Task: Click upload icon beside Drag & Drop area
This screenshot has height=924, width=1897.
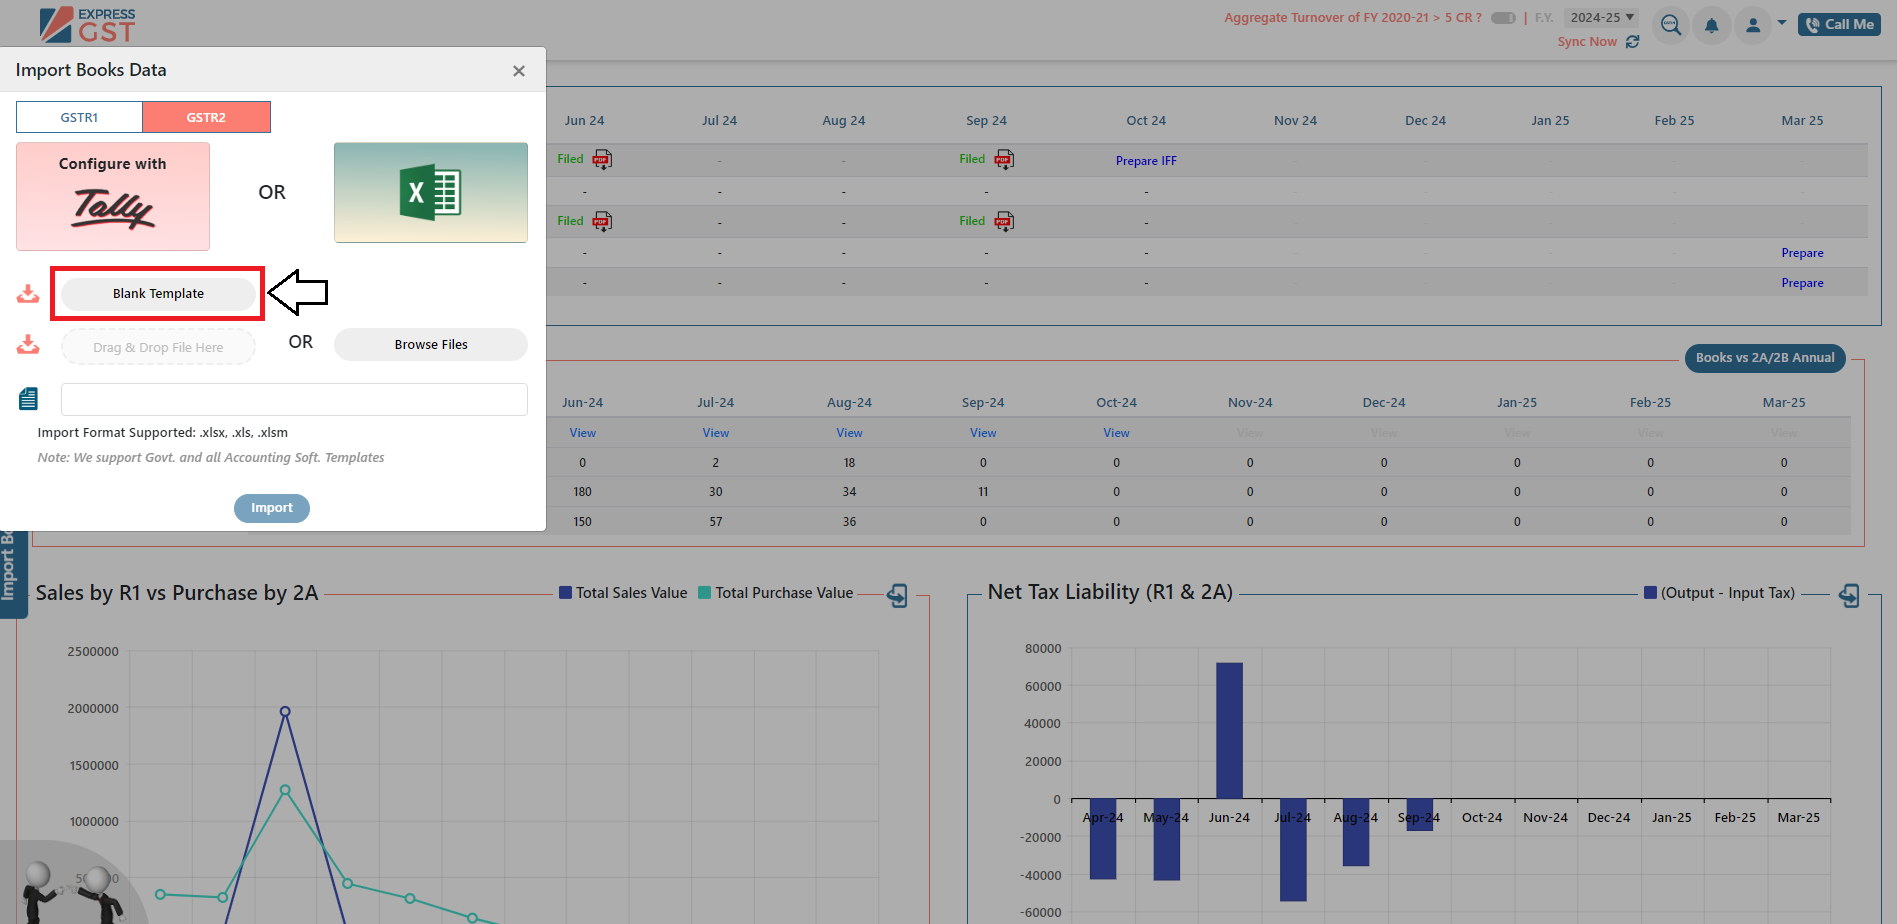Action: click(x=28, y=344)
